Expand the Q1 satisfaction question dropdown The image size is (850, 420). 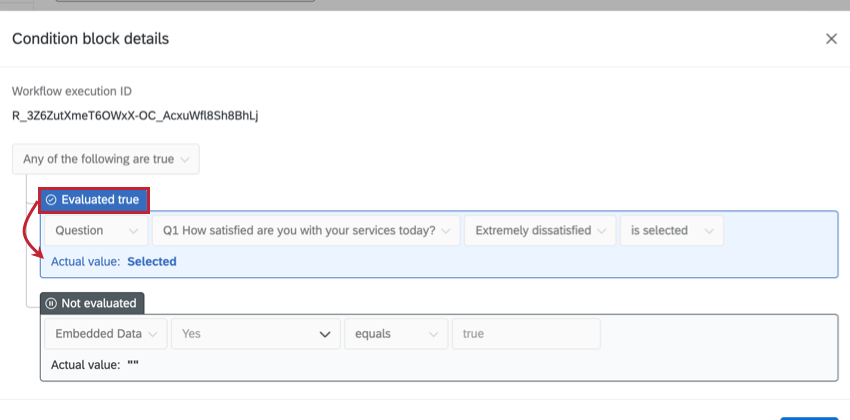pos(306,230)
